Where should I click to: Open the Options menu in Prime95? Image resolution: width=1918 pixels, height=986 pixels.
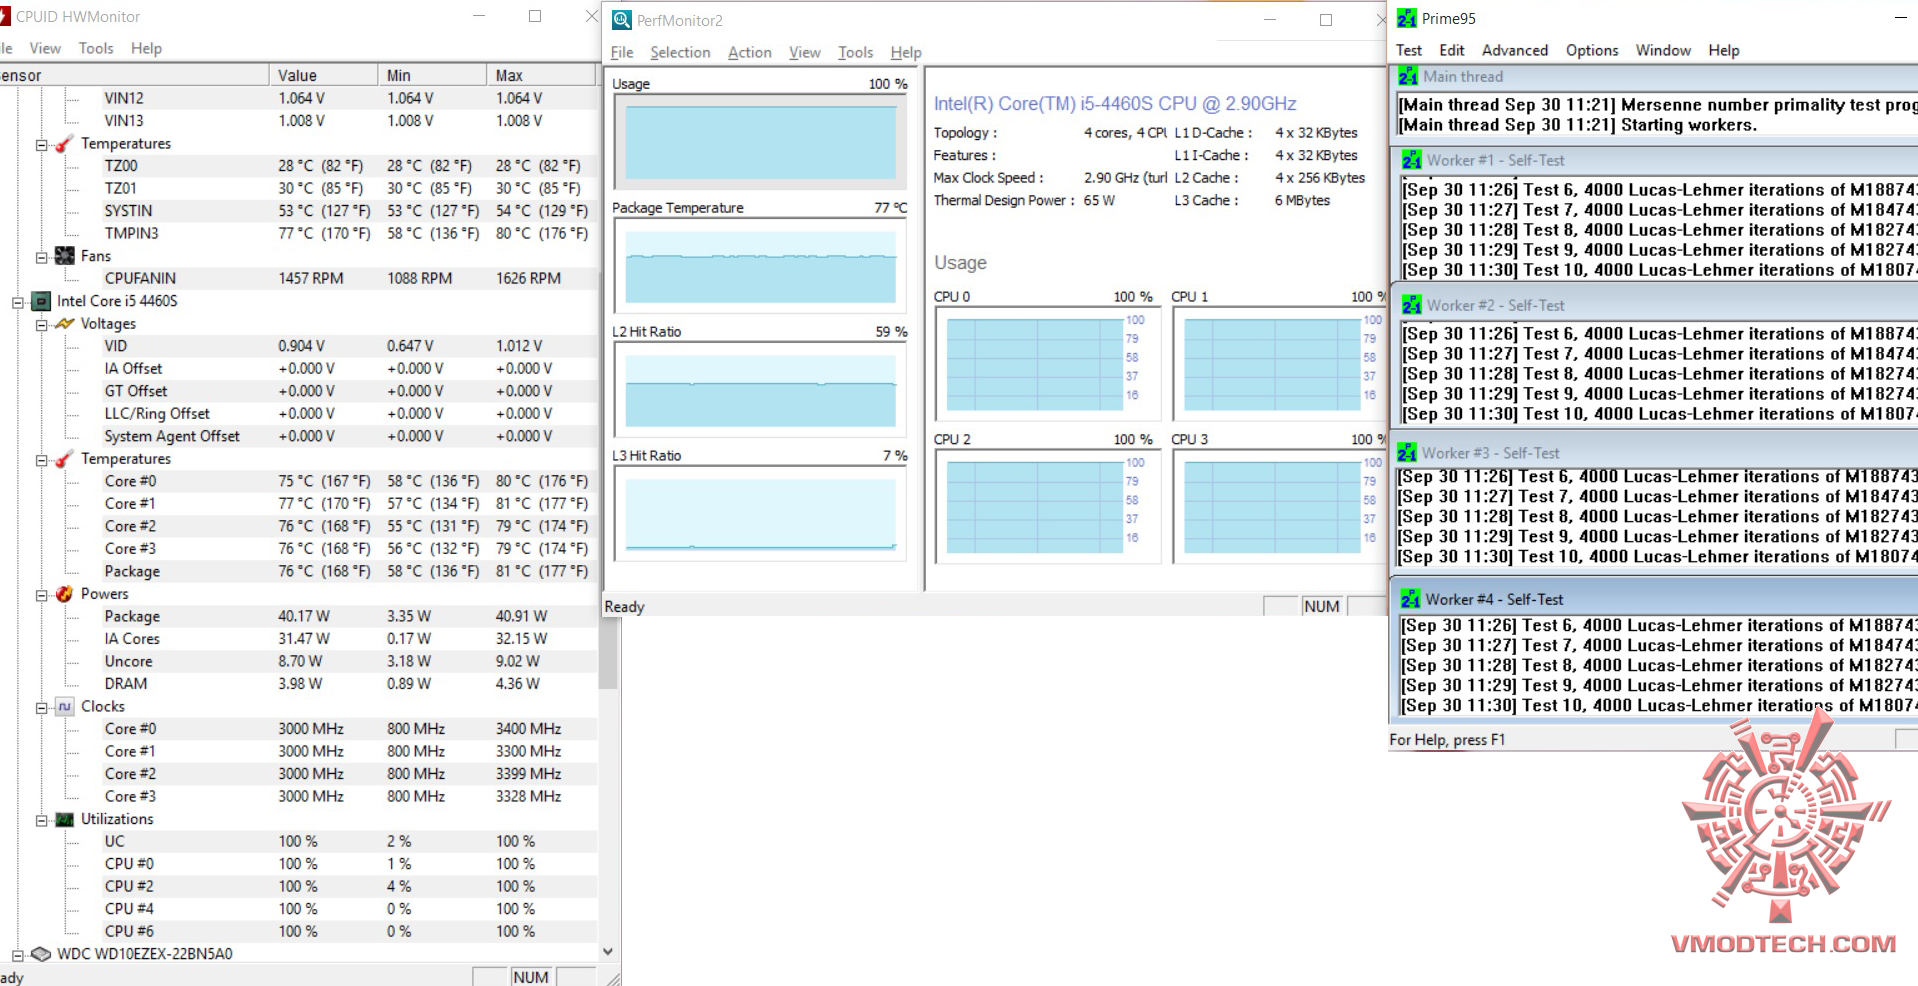pos(1591,50)
